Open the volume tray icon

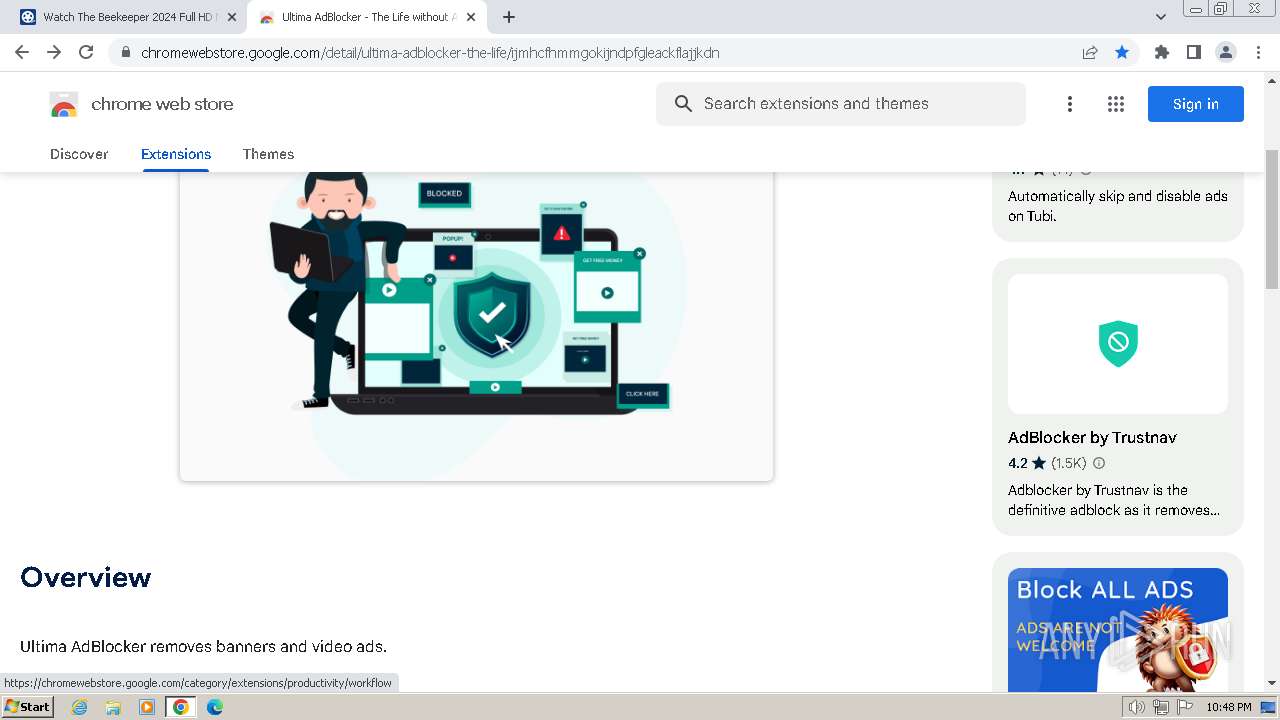pyautogui.click(x=1136, y=707)
